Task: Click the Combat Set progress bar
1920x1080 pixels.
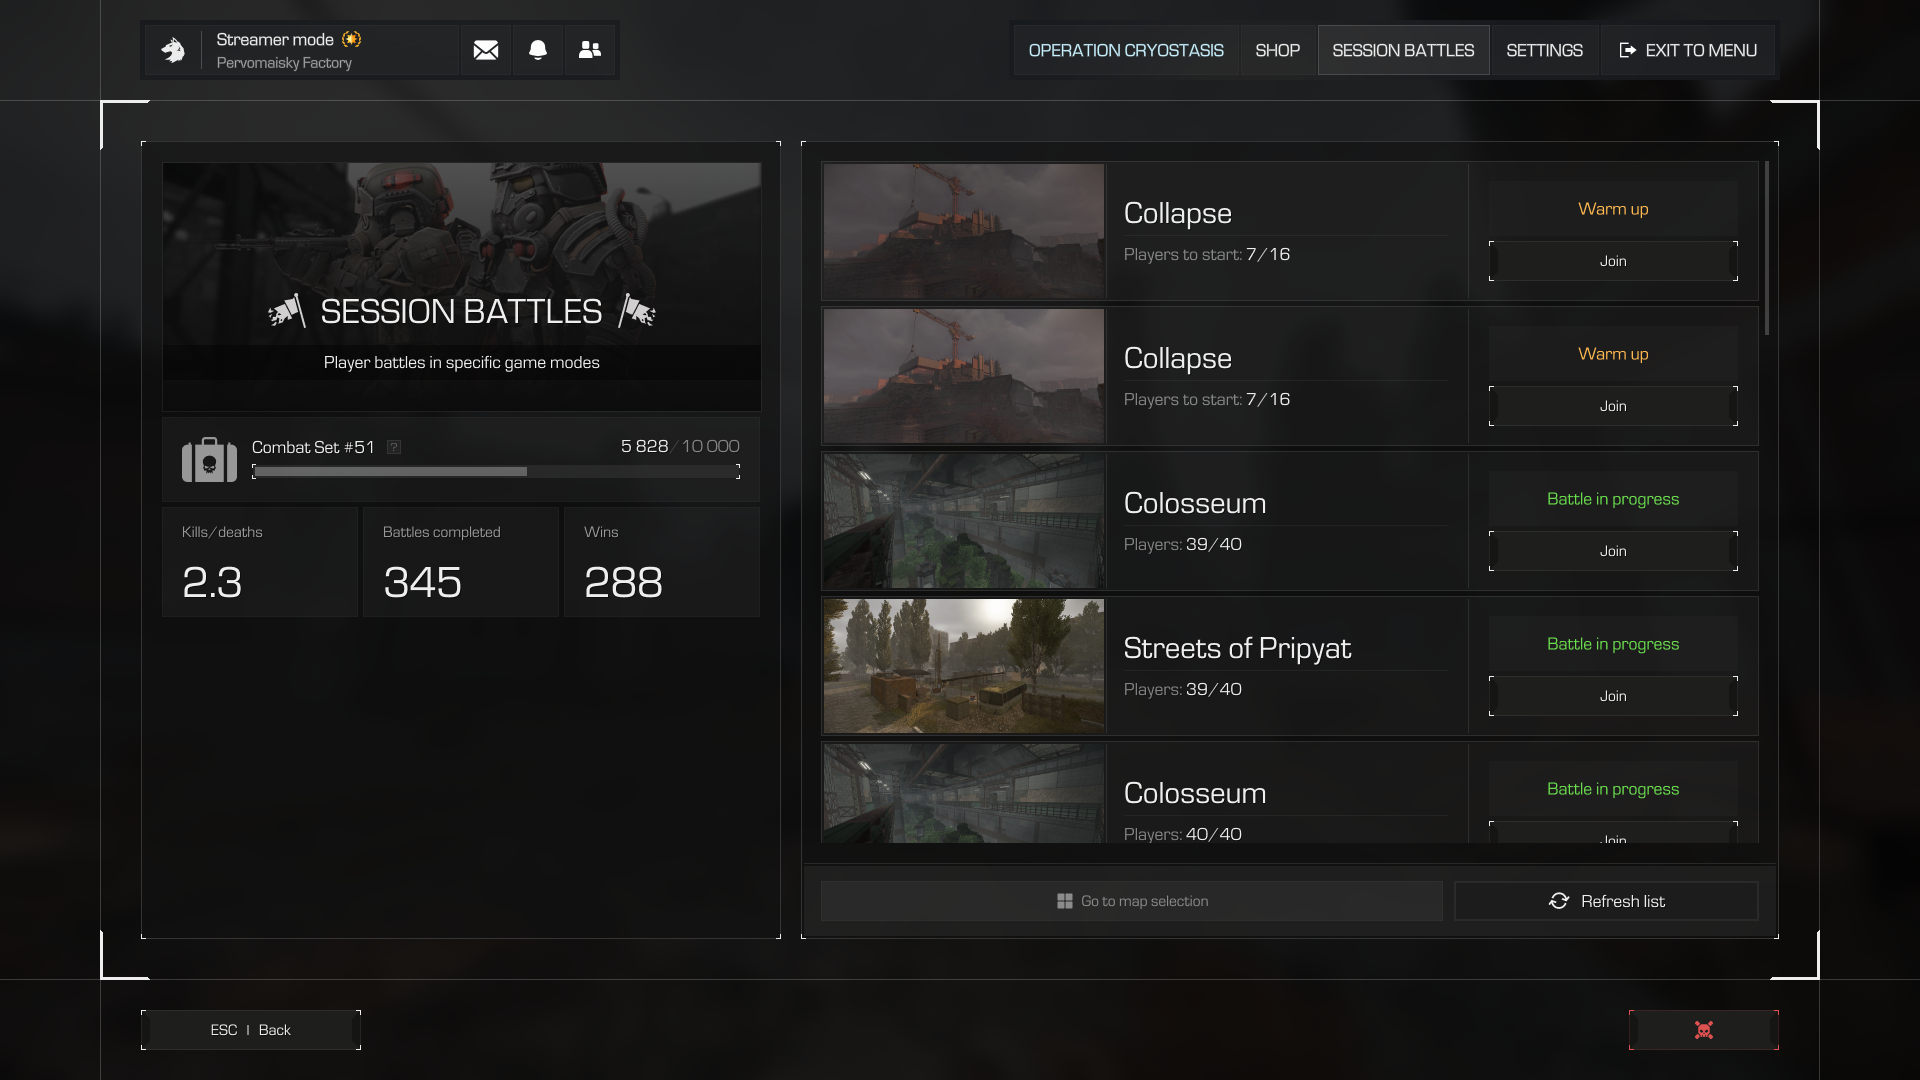Action: (x=496, y=471)
